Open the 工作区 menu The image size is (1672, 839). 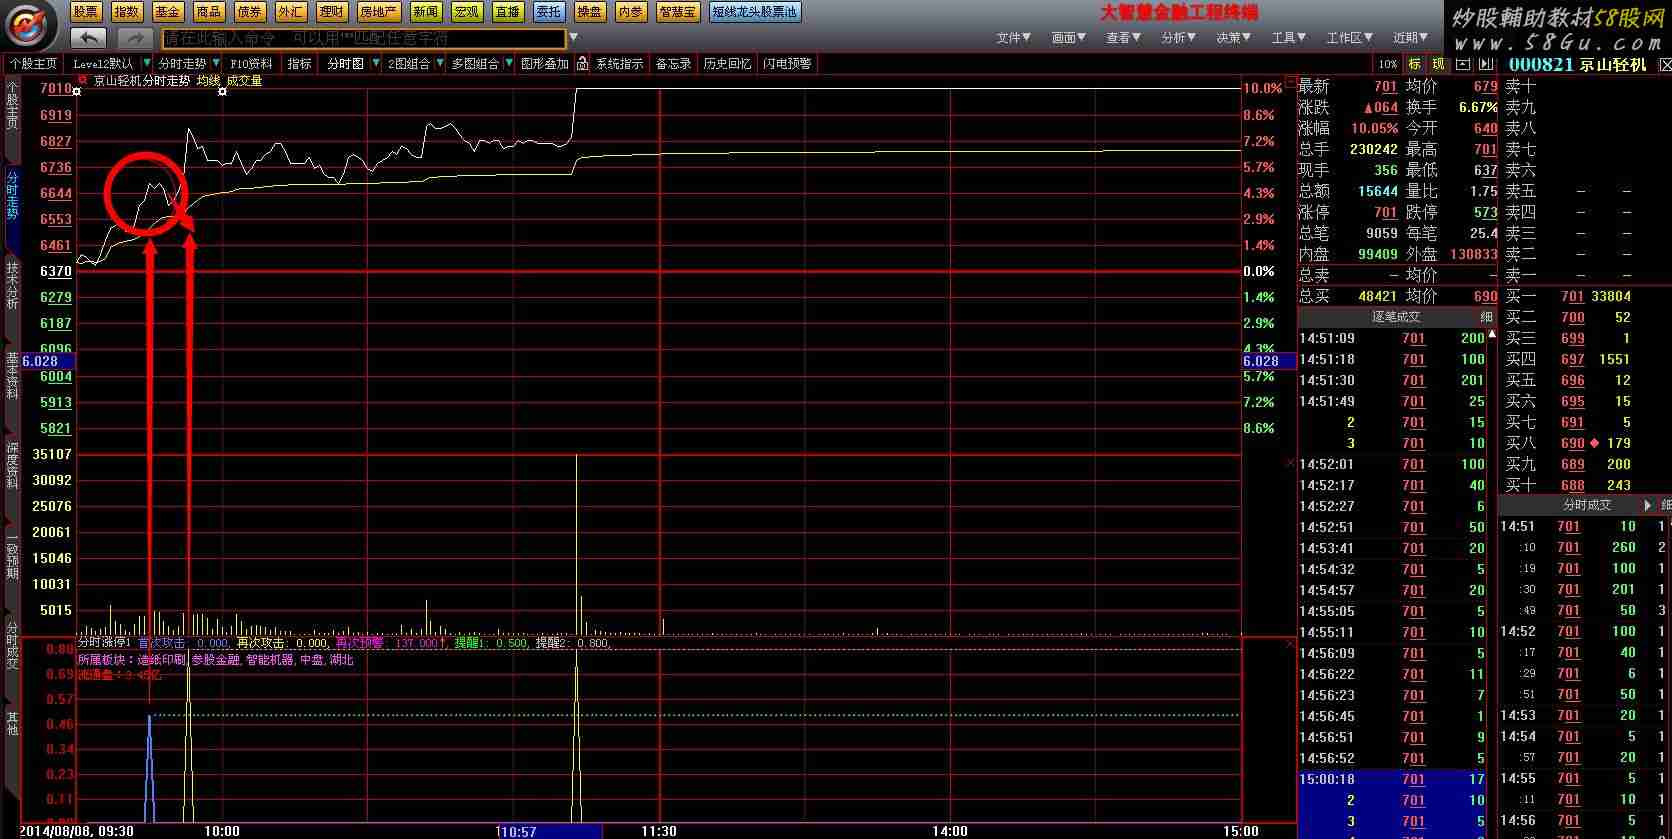coord(1349,37)
